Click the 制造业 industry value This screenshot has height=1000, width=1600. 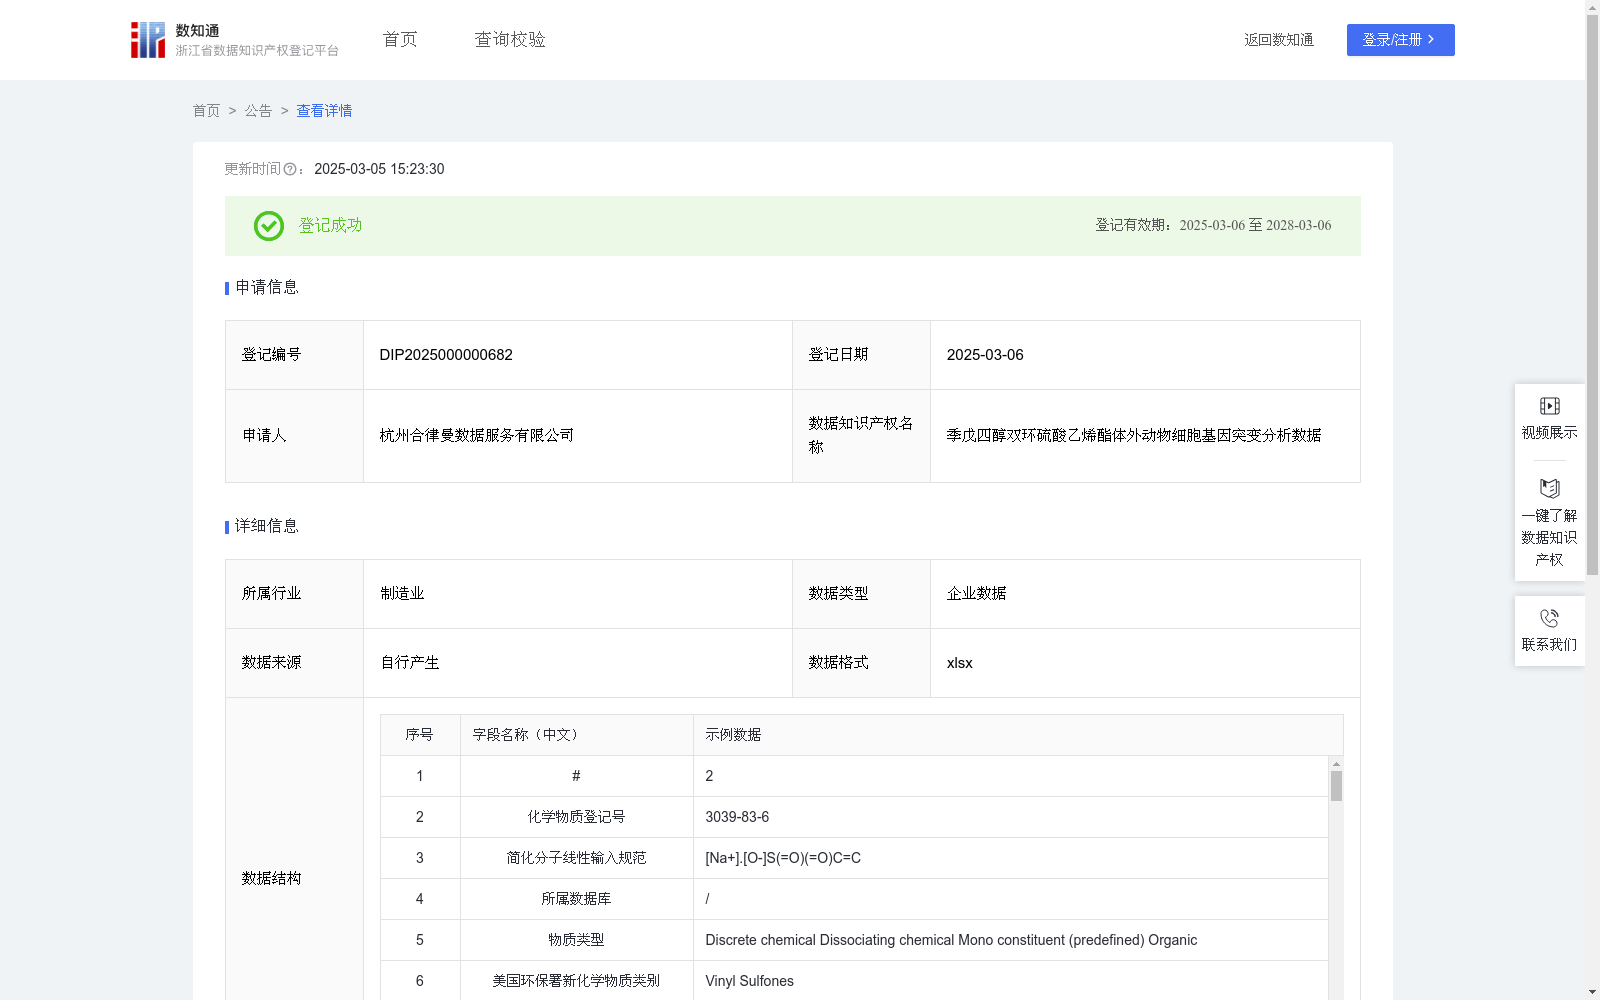[x=402, y=594]
